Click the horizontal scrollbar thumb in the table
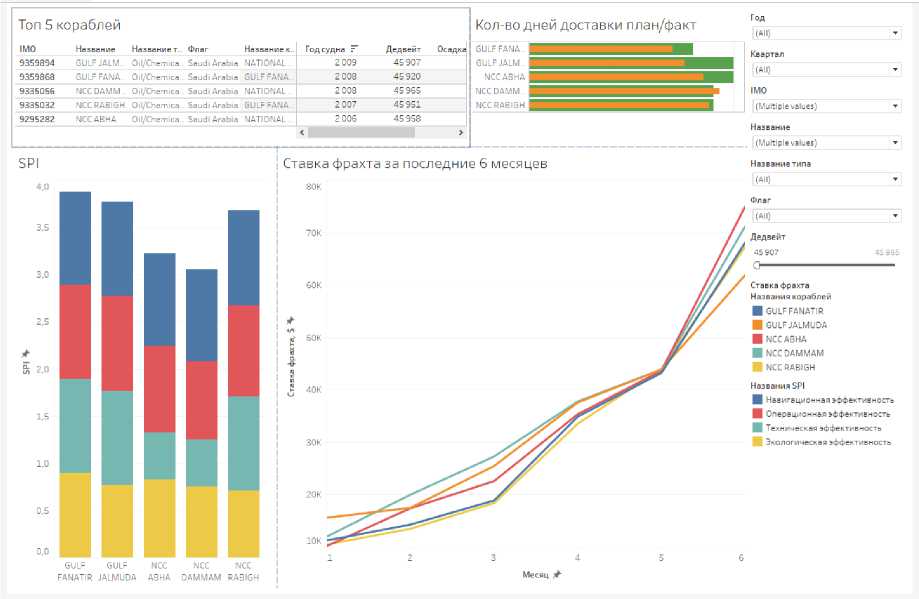Image resolution: width=919 pixels, height=599 pixels. tap(362, 132)
